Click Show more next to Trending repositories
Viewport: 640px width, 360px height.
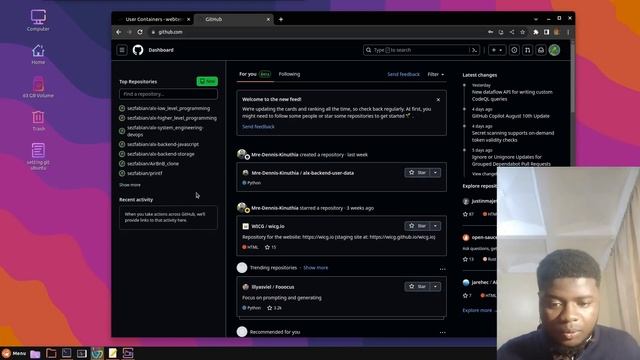[316, 268]
